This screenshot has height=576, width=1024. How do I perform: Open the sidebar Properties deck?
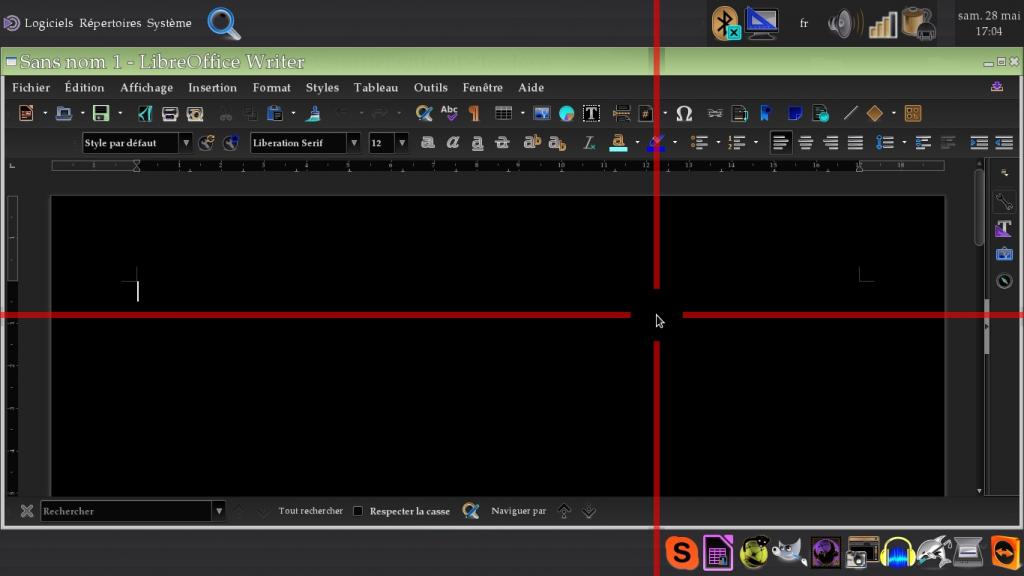(x=1004, y=202)
